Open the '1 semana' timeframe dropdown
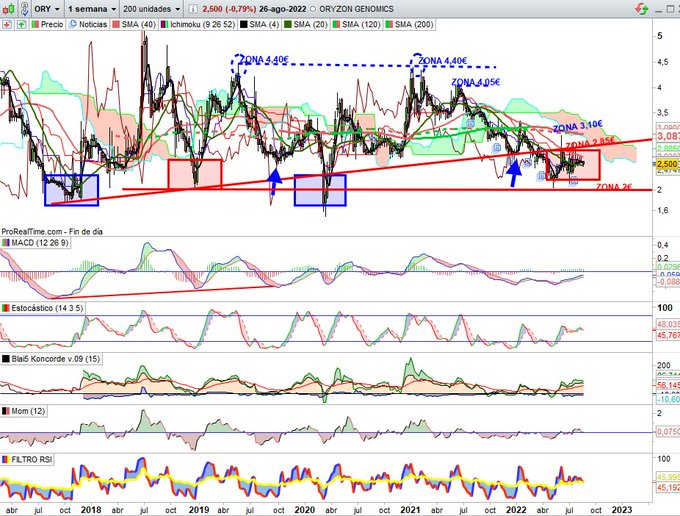This screenshot has height=516, width=680. (x=92, y=9)
